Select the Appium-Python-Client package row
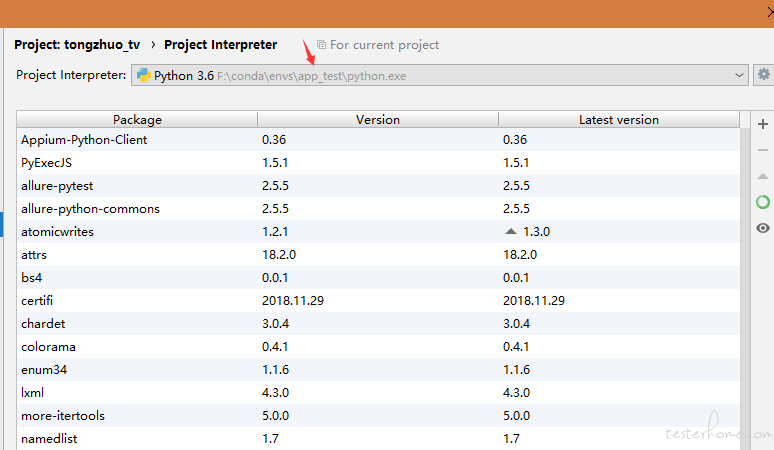This screenshot has width=774, height=450. (x=378, y=140)
